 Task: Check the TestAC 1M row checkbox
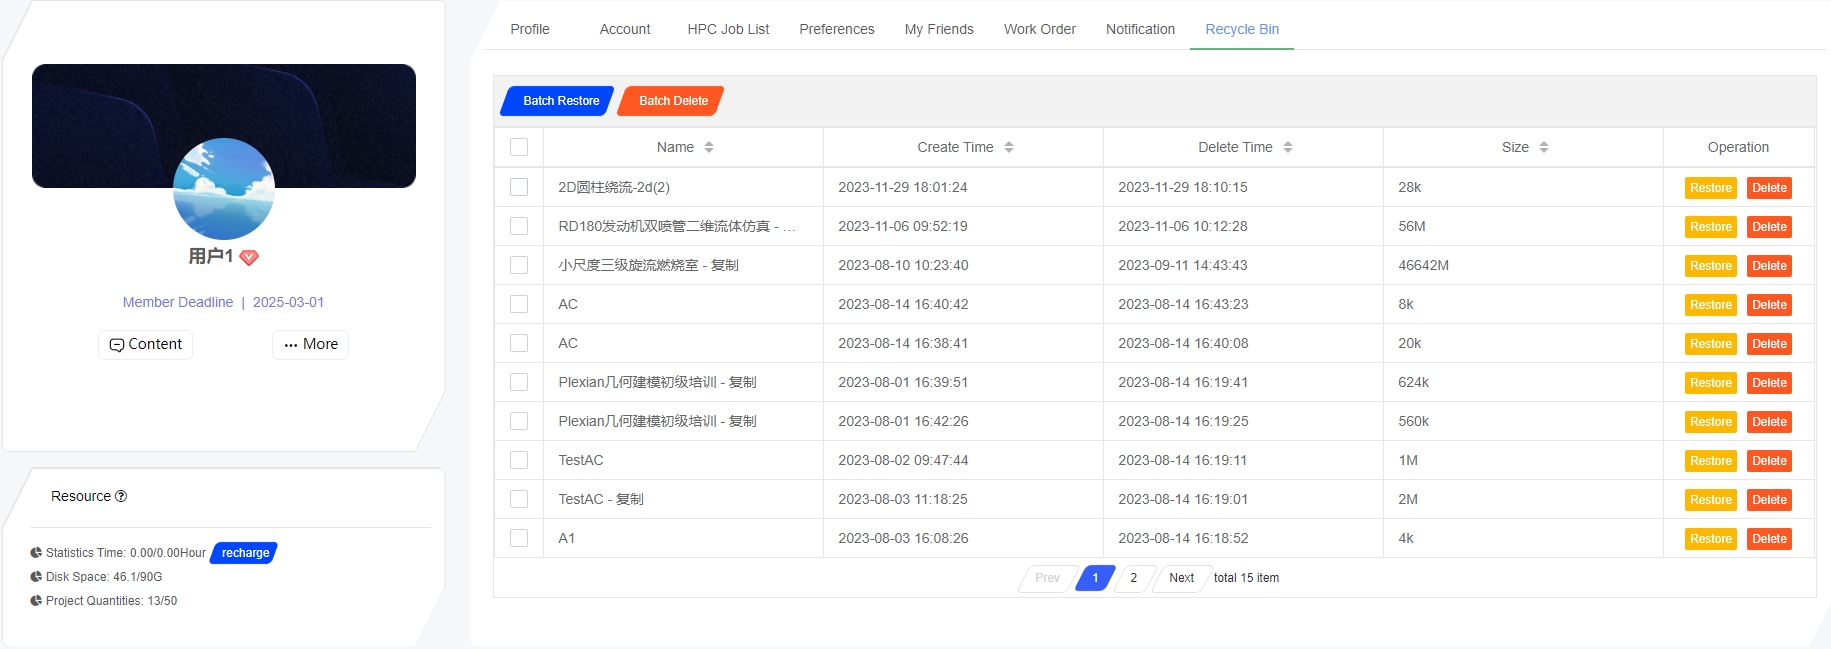pos(519,460)
